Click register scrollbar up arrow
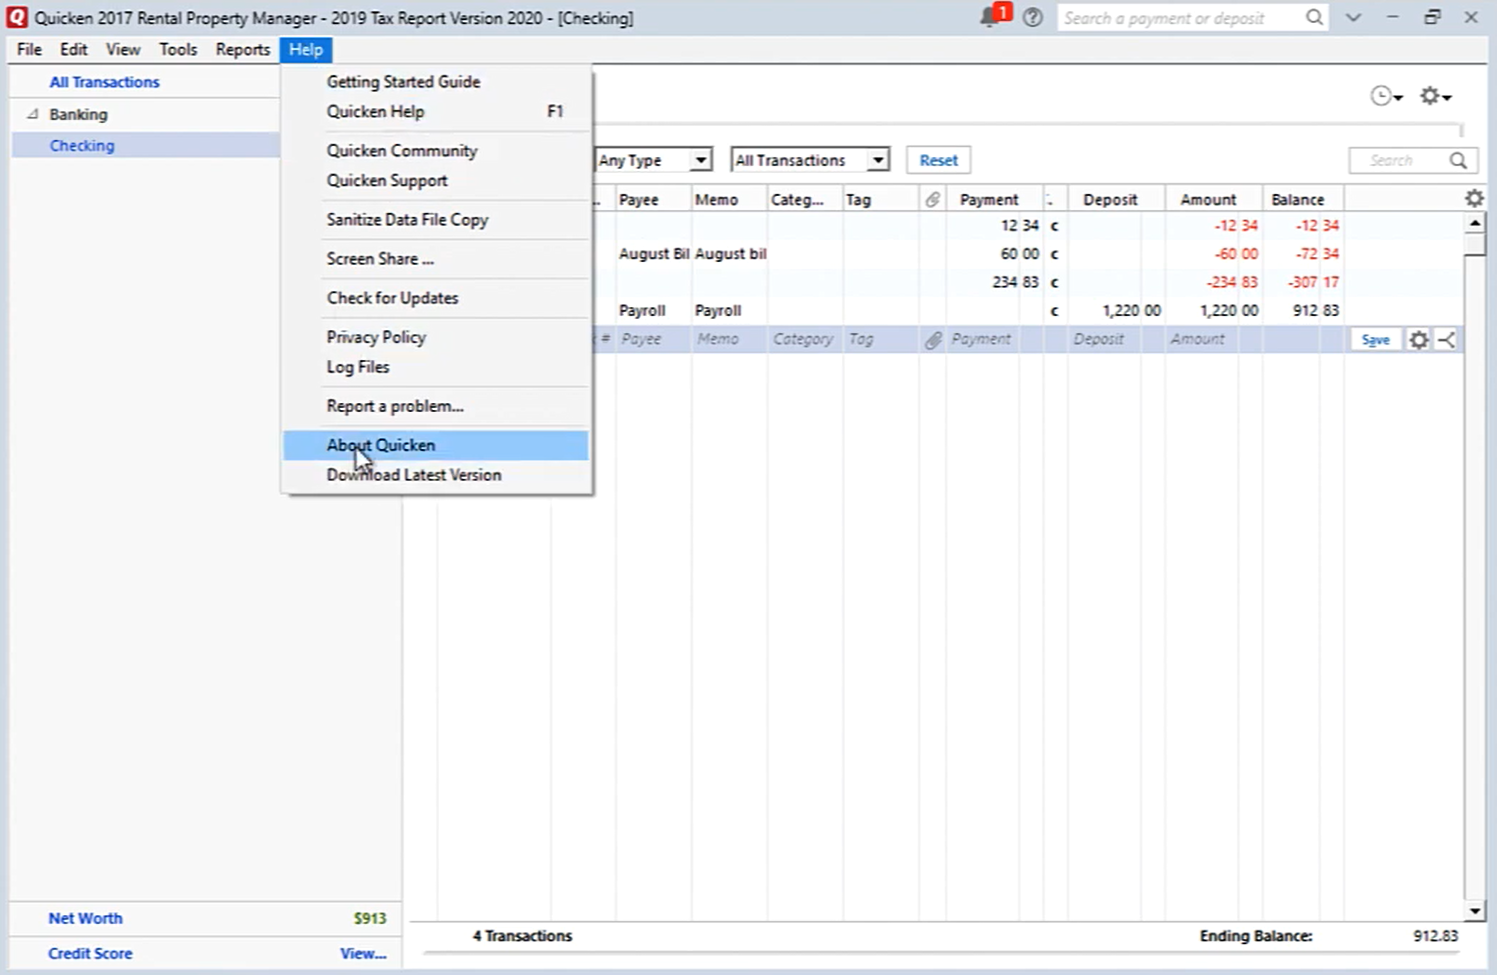This screenshot has height=975, width=1497. pos(1475,224)
